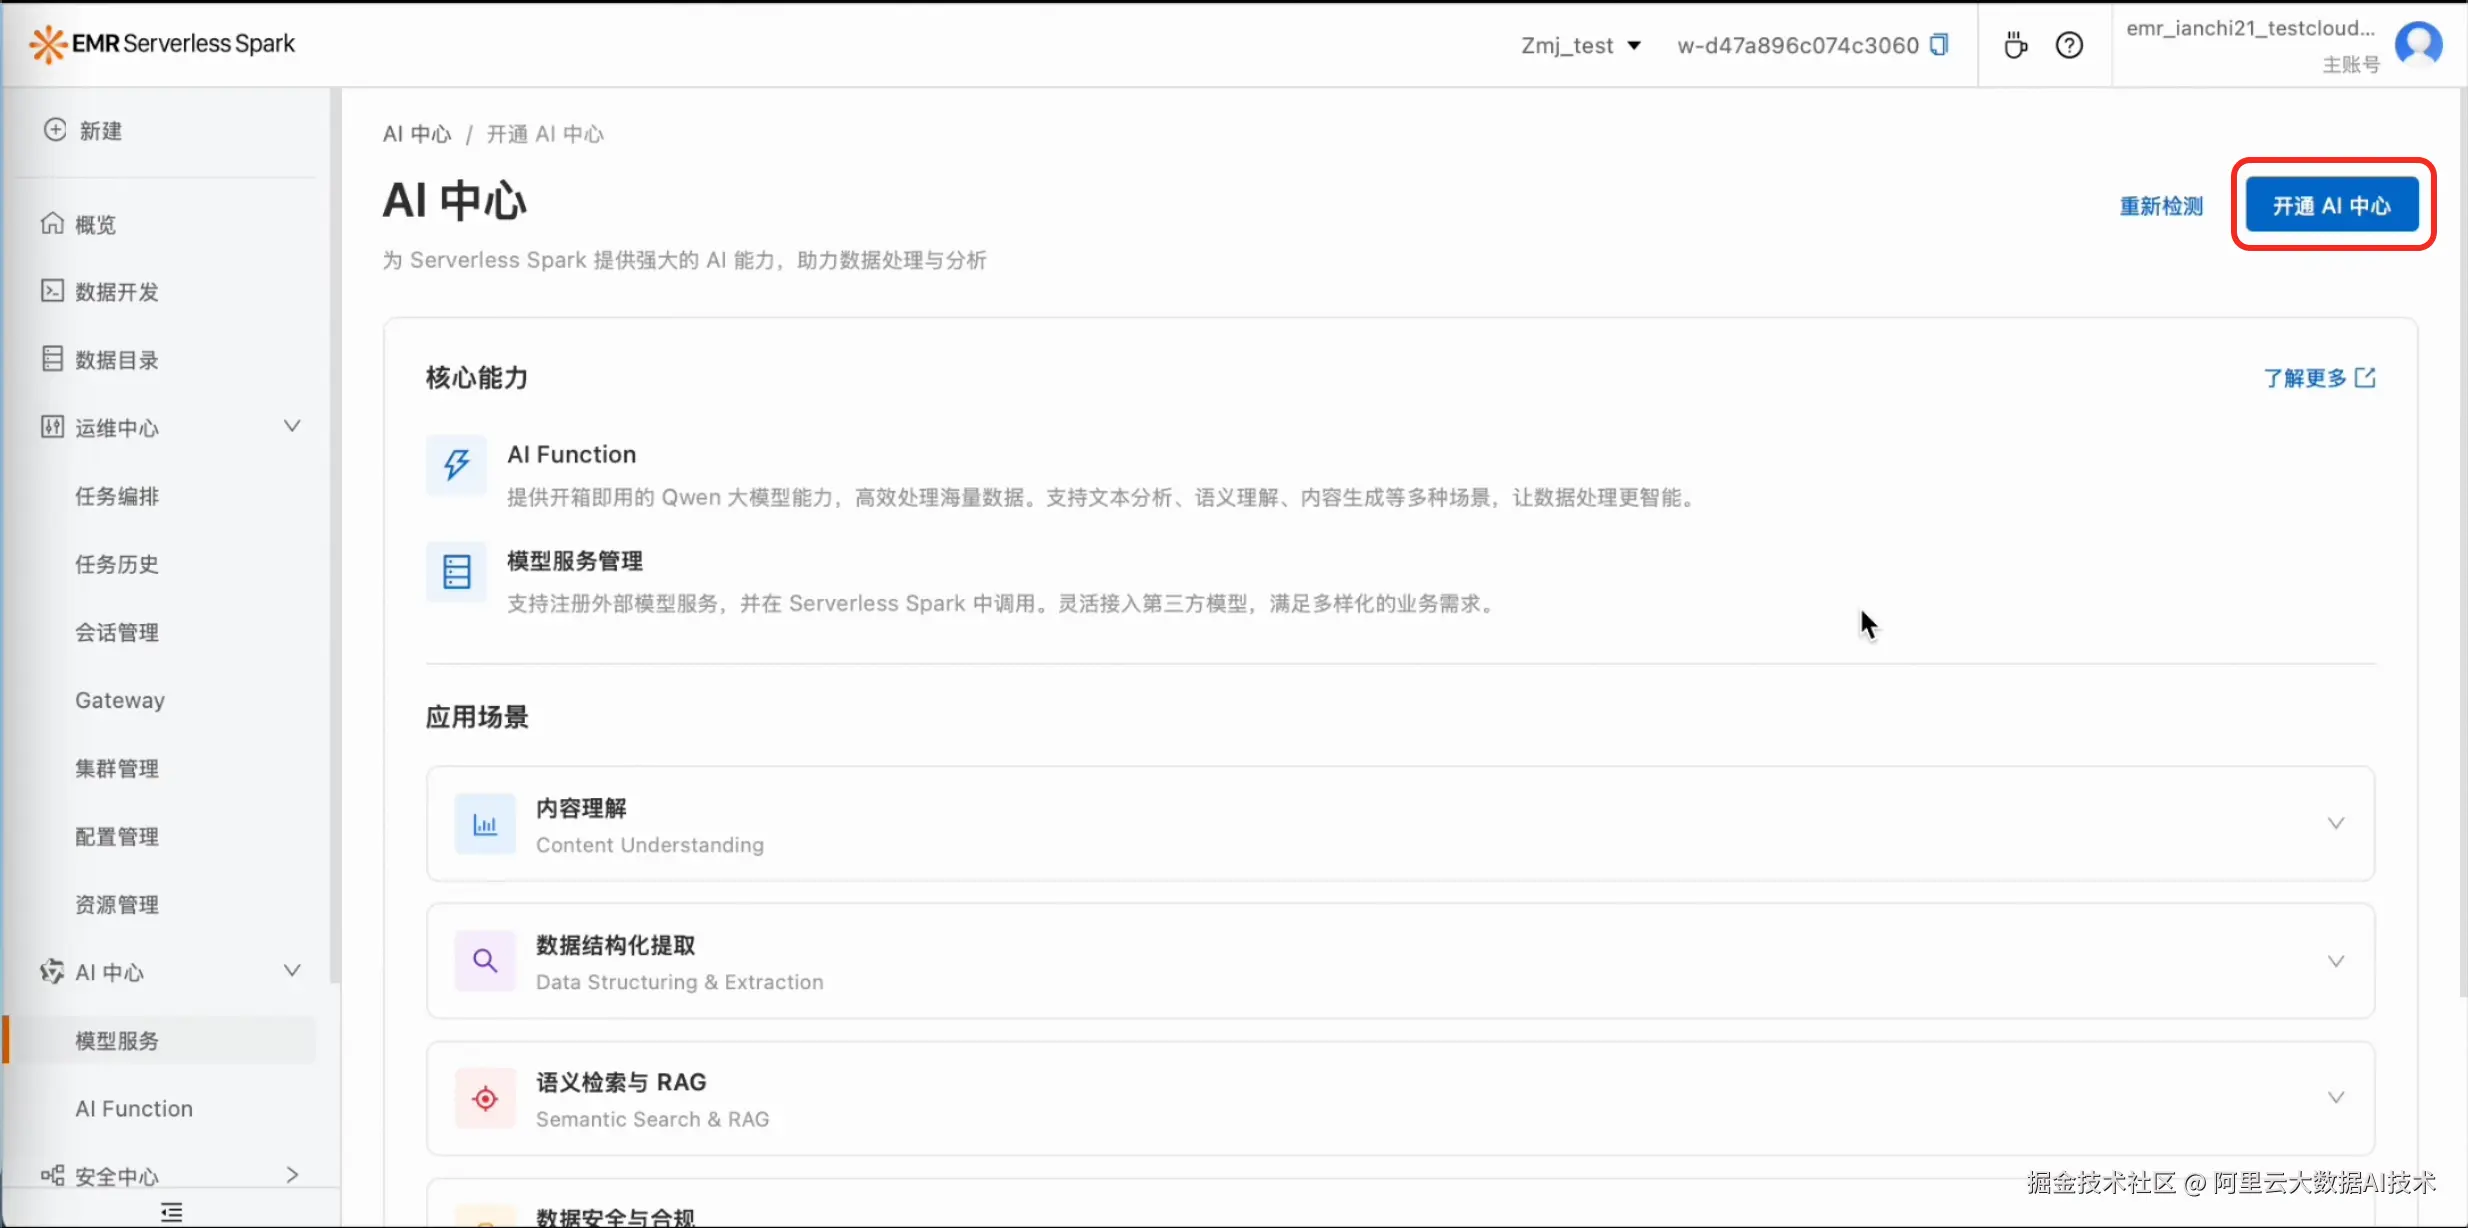The image size is (2468, 1228).
Task: Select 新建 in the sidebar
Action: [101, 131]
